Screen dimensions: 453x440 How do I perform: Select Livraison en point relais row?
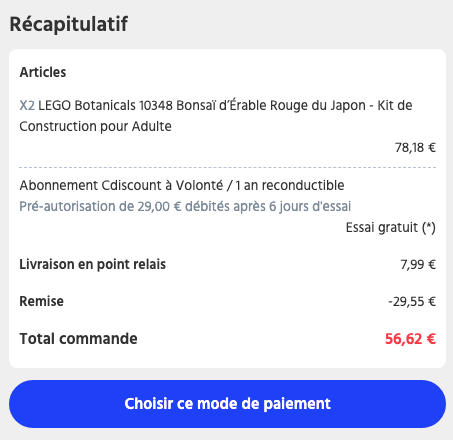(227, 264)
